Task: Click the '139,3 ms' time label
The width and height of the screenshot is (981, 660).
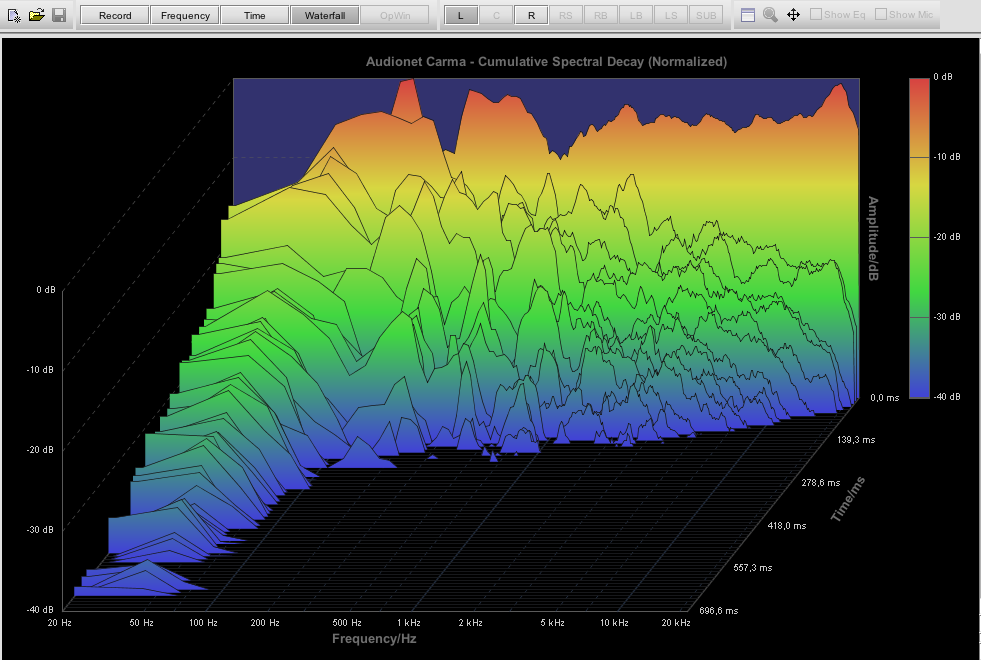Action: point(856,440)
